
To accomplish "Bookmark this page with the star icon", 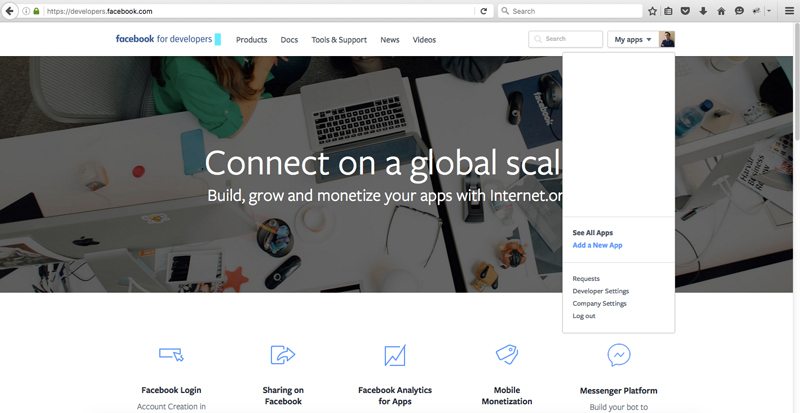I will coord(652,11).
